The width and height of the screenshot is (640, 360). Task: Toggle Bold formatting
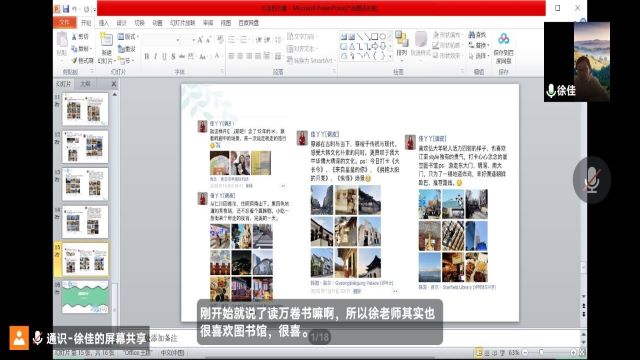pos(147,57)
